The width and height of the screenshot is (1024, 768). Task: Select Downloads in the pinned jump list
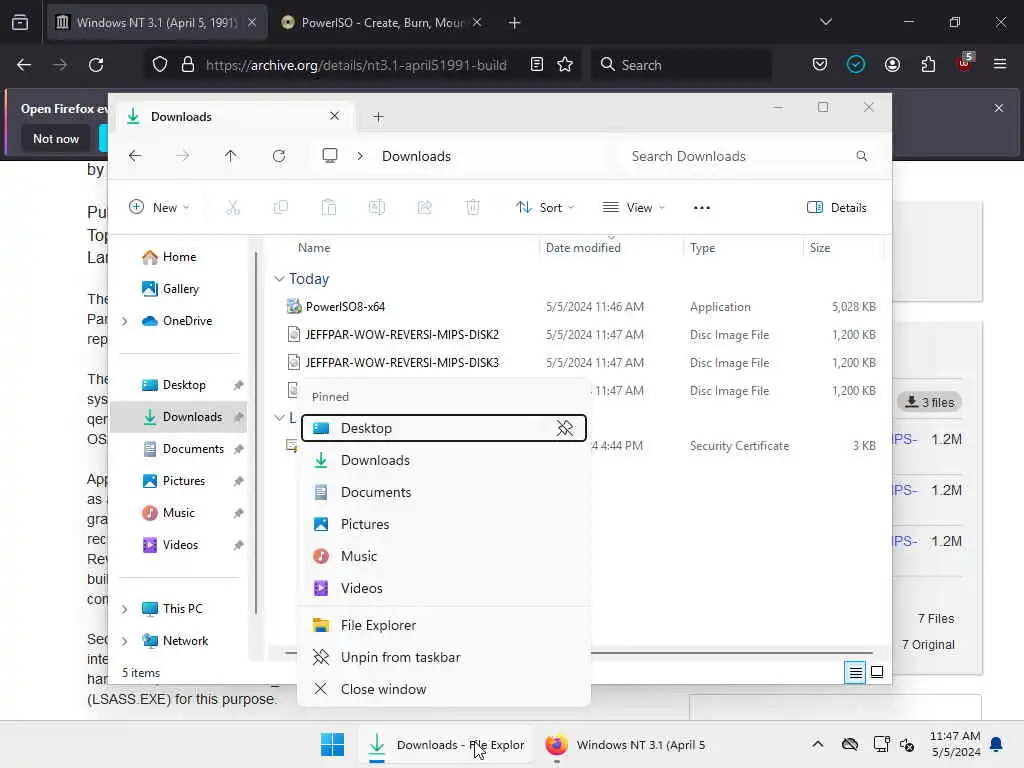tap(444, 460)
